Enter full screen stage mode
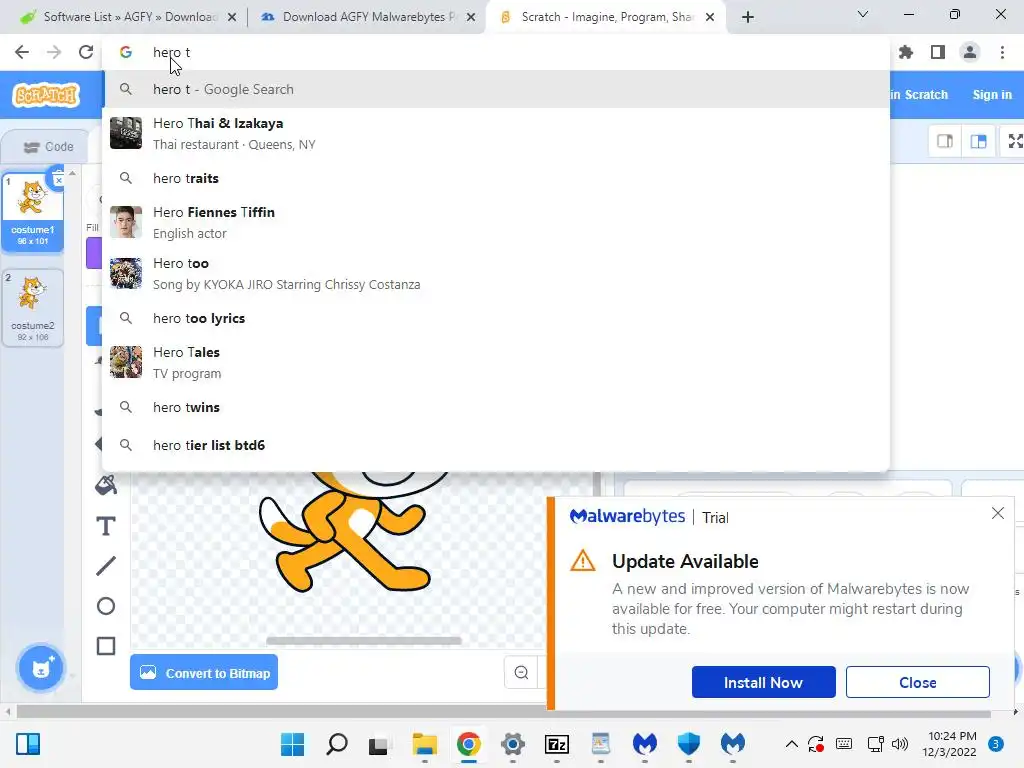The height and width of the screenshot is (768, 1024). [x=1014, y=141]
